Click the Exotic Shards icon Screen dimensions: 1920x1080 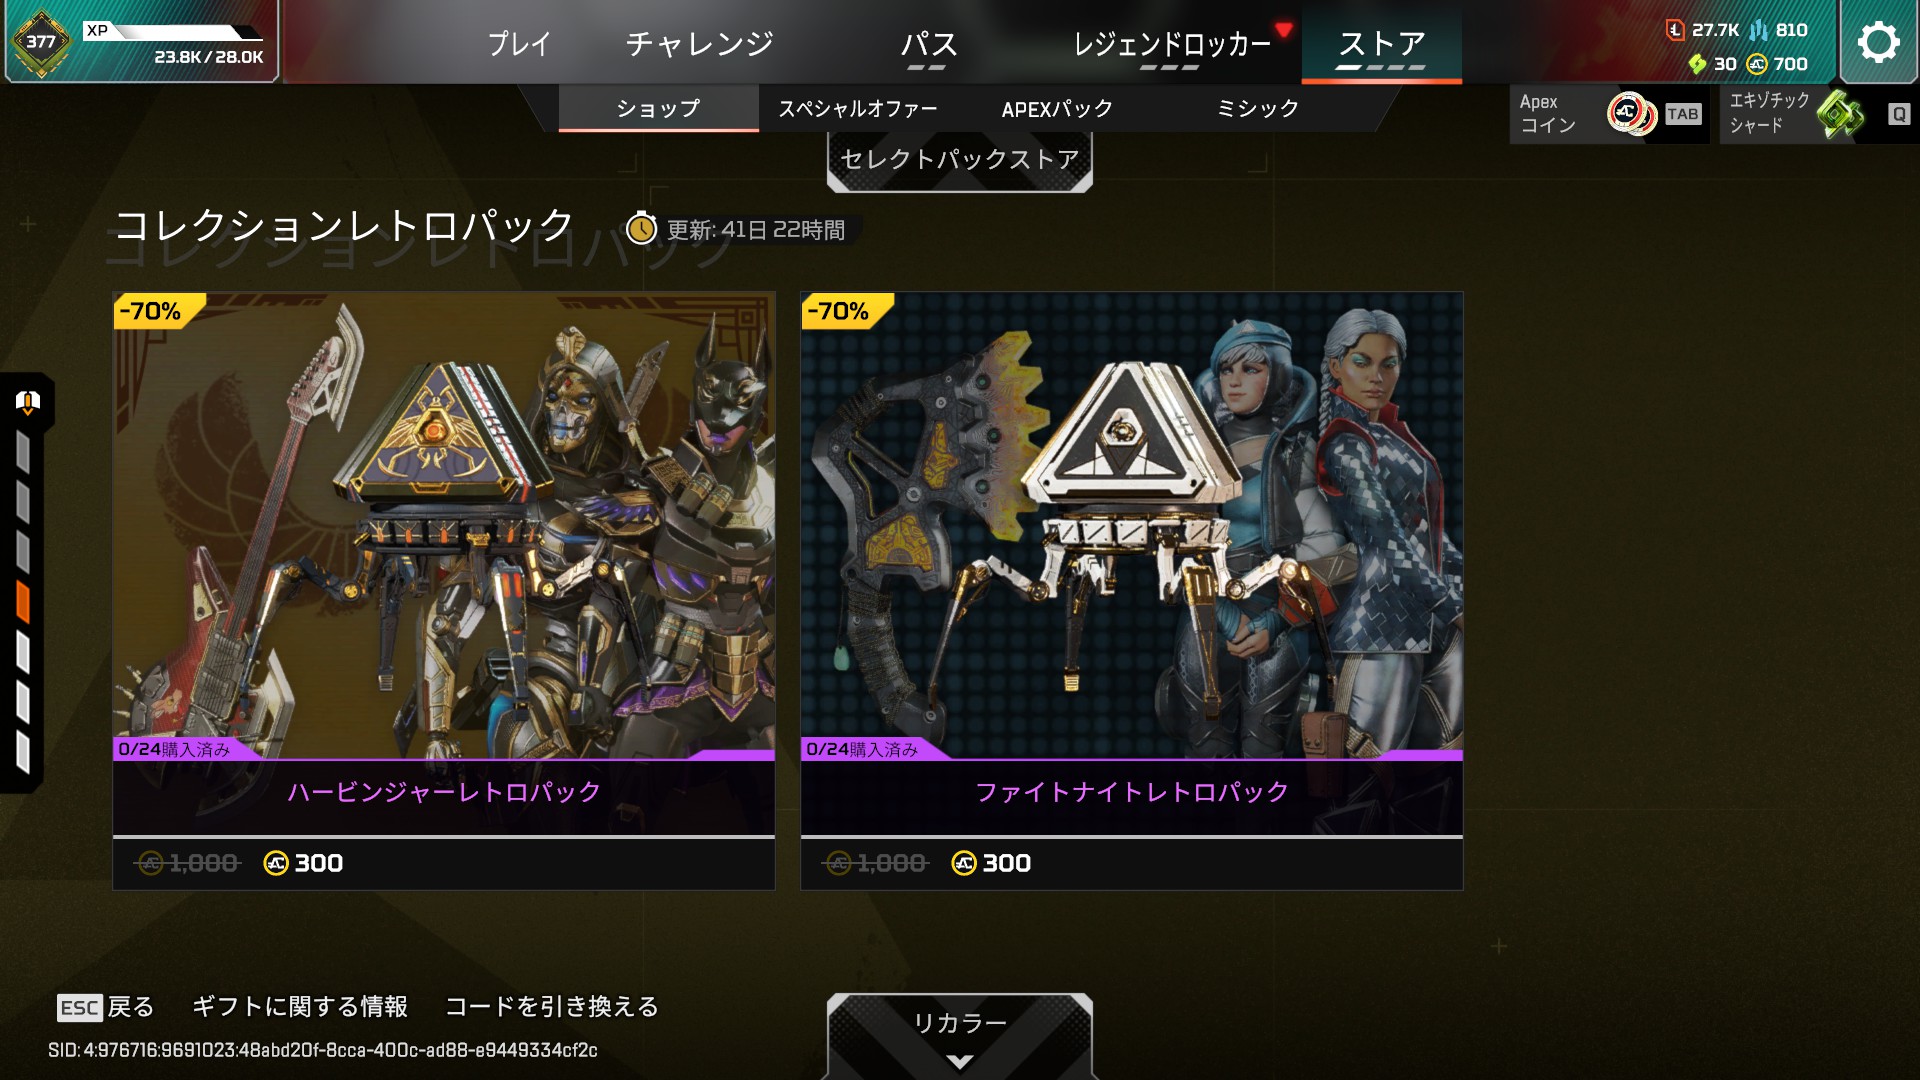(x=1841, y=113)
